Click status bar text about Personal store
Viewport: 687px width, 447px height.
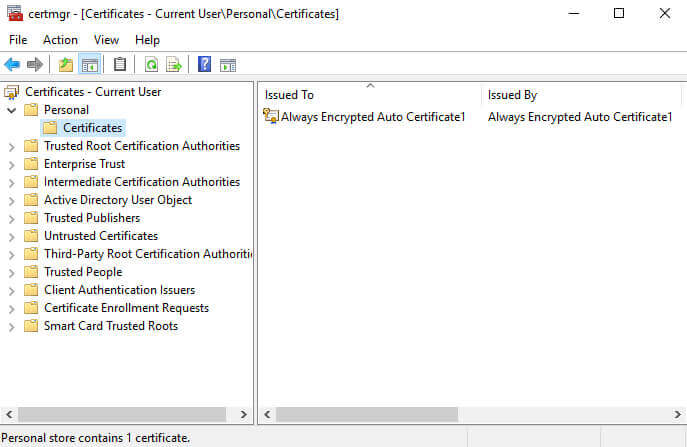click(96, 438)
